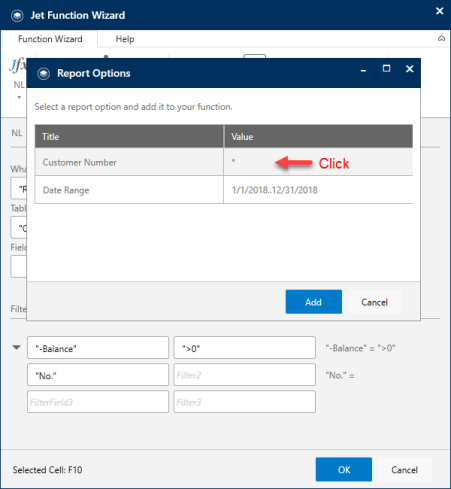Collapse the ribbon with the chevron icon

(441, 39)
